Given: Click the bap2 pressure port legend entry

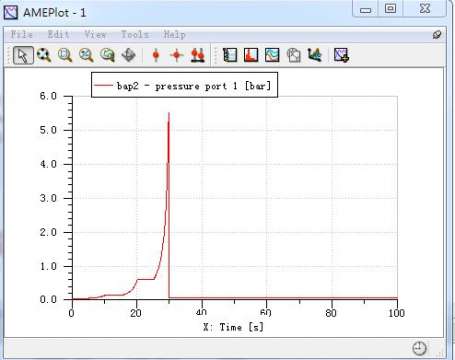Looking at the screenshot, I should coord(184,85).
